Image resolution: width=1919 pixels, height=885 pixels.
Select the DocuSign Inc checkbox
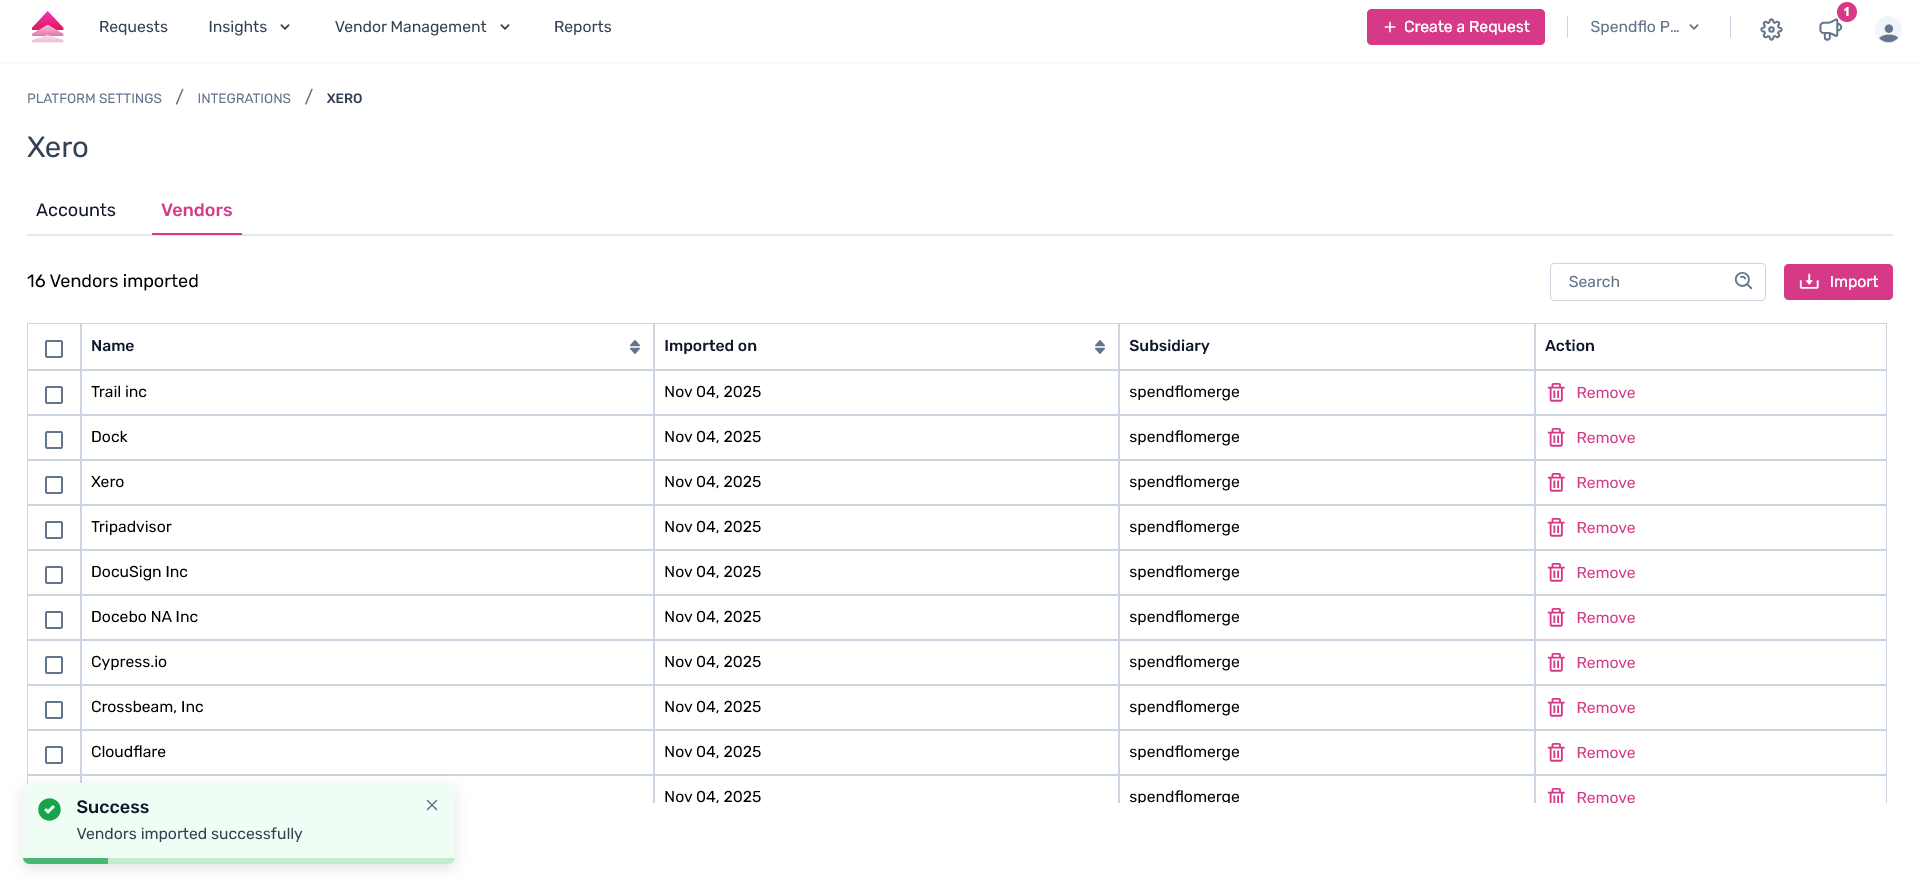click(x=54, y=575)
